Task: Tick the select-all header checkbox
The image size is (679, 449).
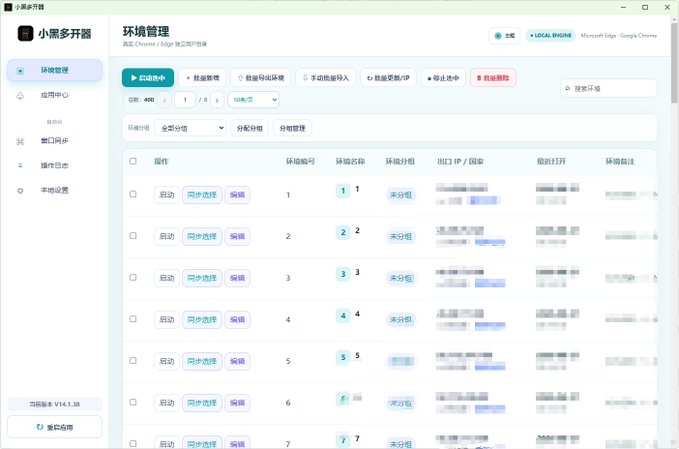Action: coord(133,161)
